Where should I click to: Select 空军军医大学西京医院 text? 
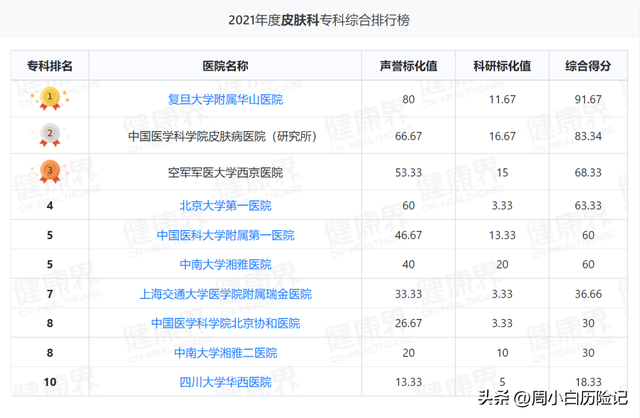tap(225, 173)
